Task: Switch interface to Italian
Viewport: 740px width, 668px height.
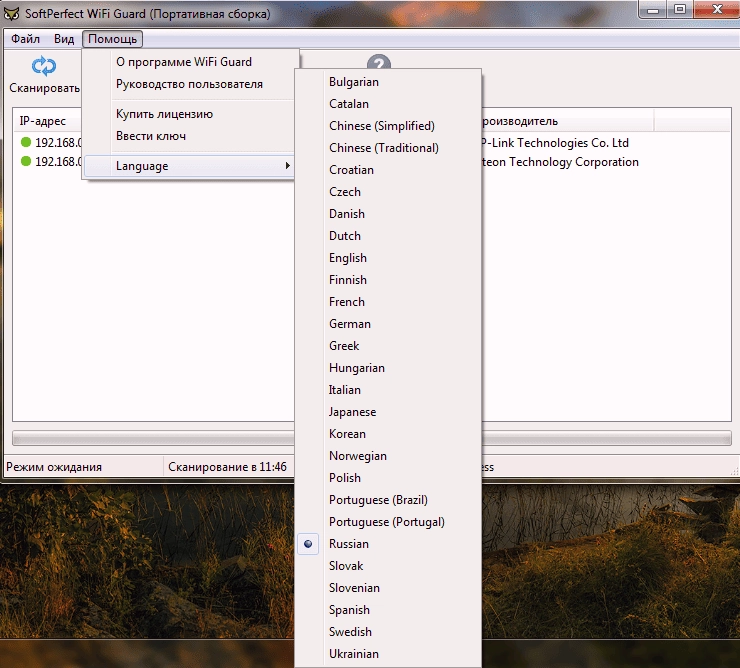Action: (x=388, y=390)
